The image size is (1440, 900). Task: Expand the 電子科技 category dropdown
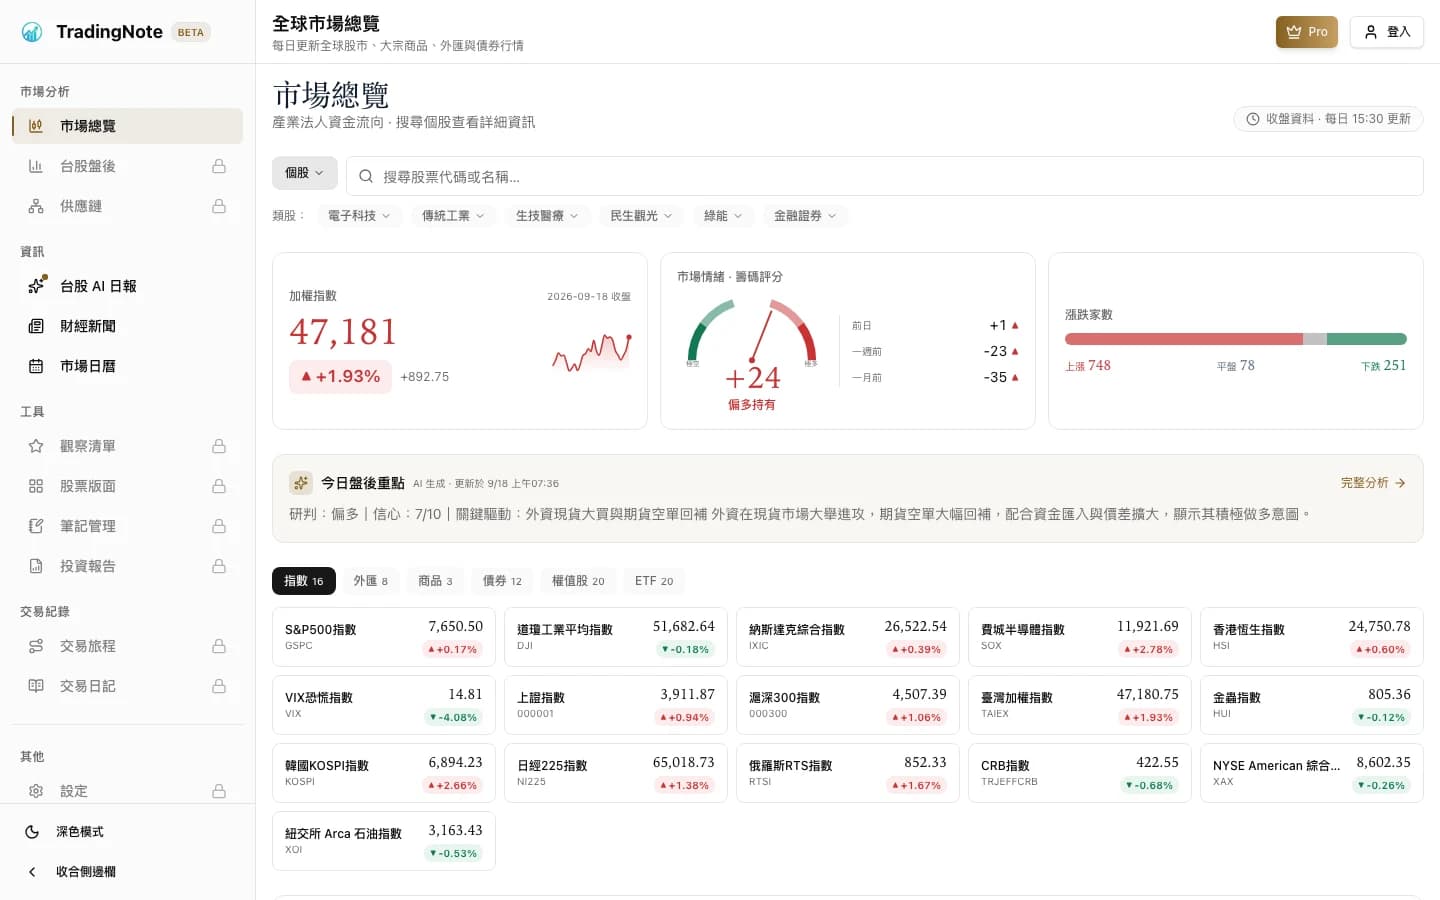pos(359,216)
